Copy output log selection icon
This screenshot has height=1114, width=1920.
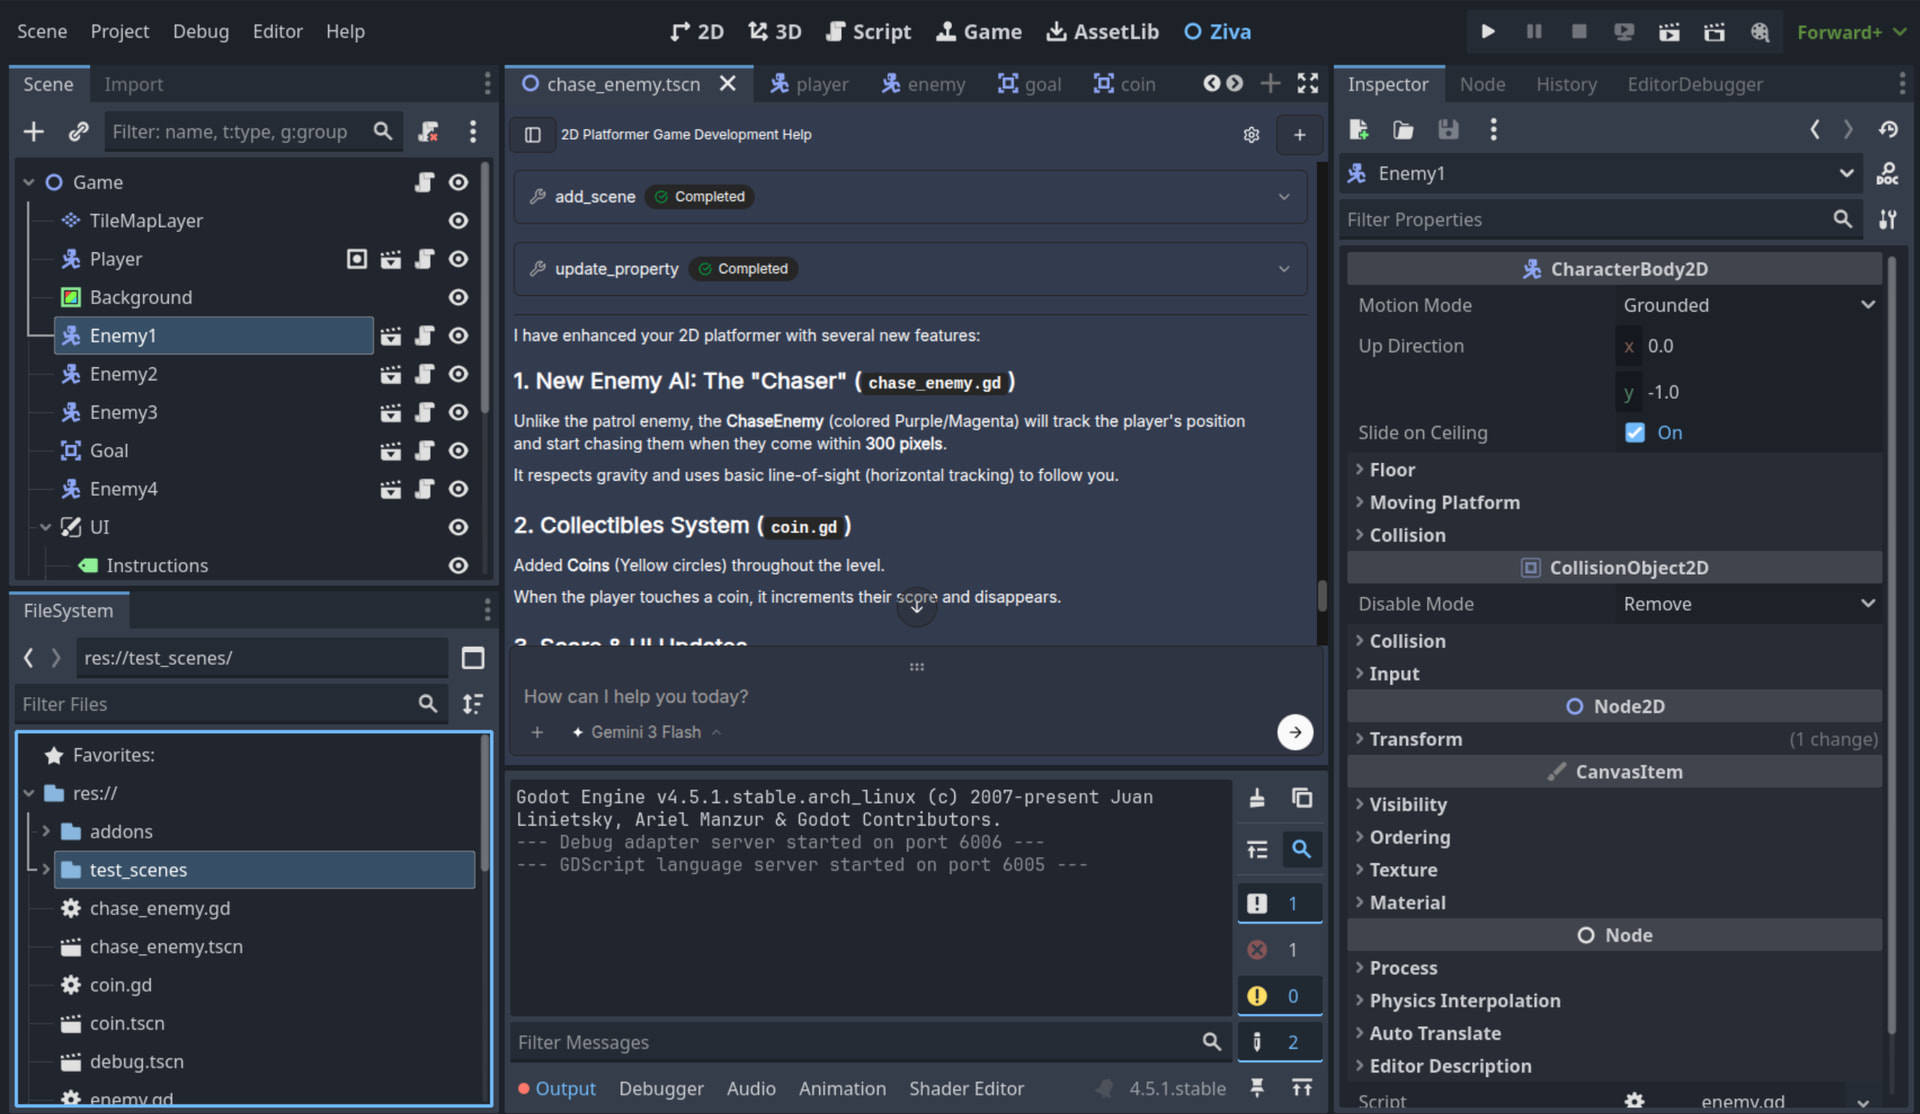(1301, 798)
